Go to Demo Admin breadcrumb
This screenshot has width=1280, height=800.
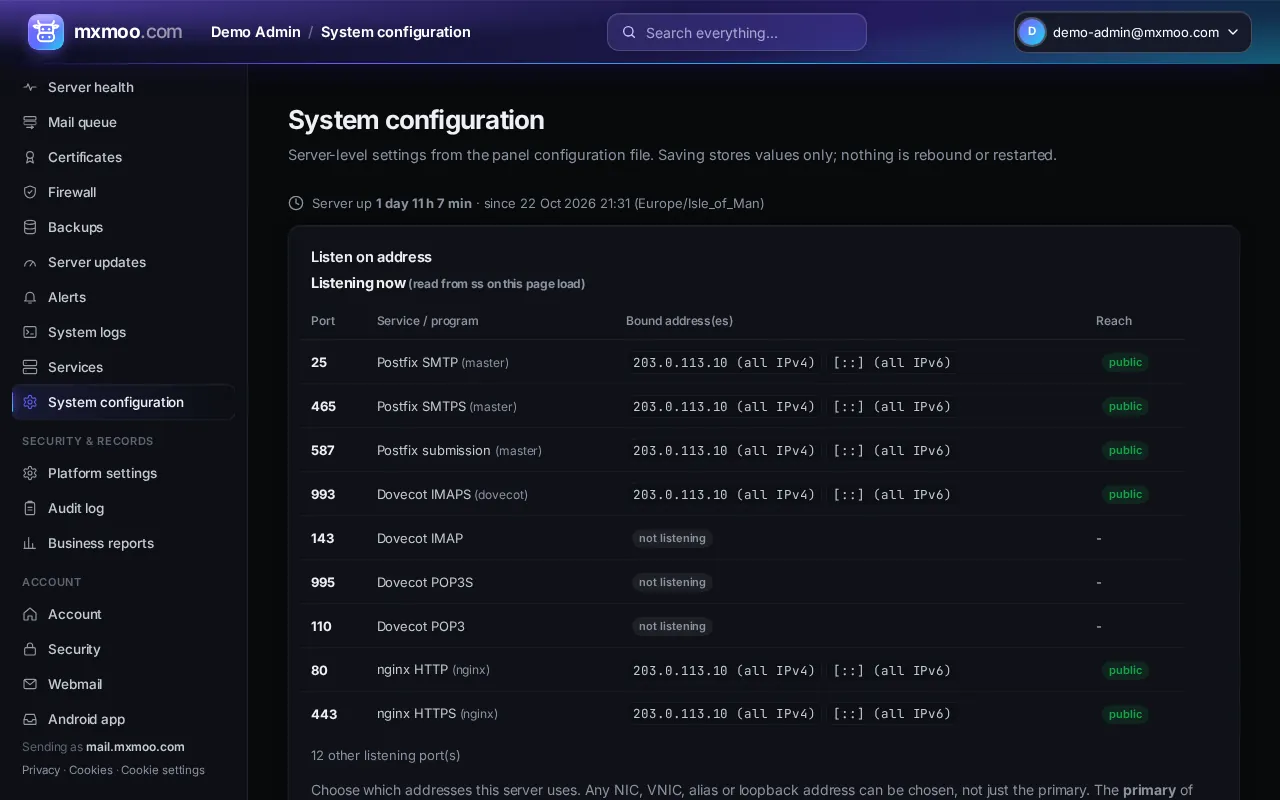point(256,32)
